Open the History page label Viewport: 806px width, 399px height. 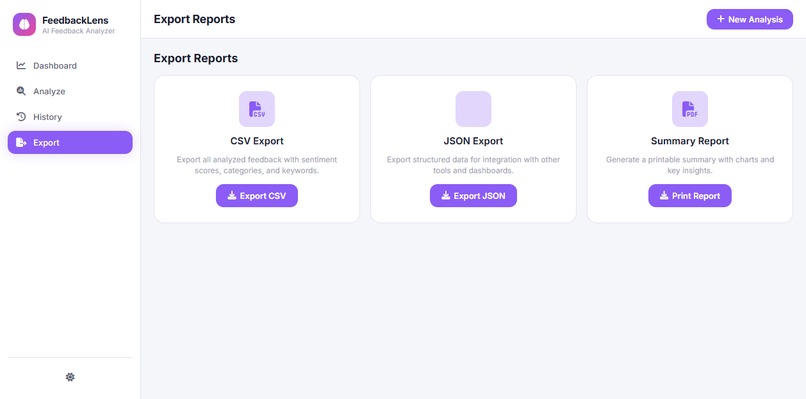47,117
